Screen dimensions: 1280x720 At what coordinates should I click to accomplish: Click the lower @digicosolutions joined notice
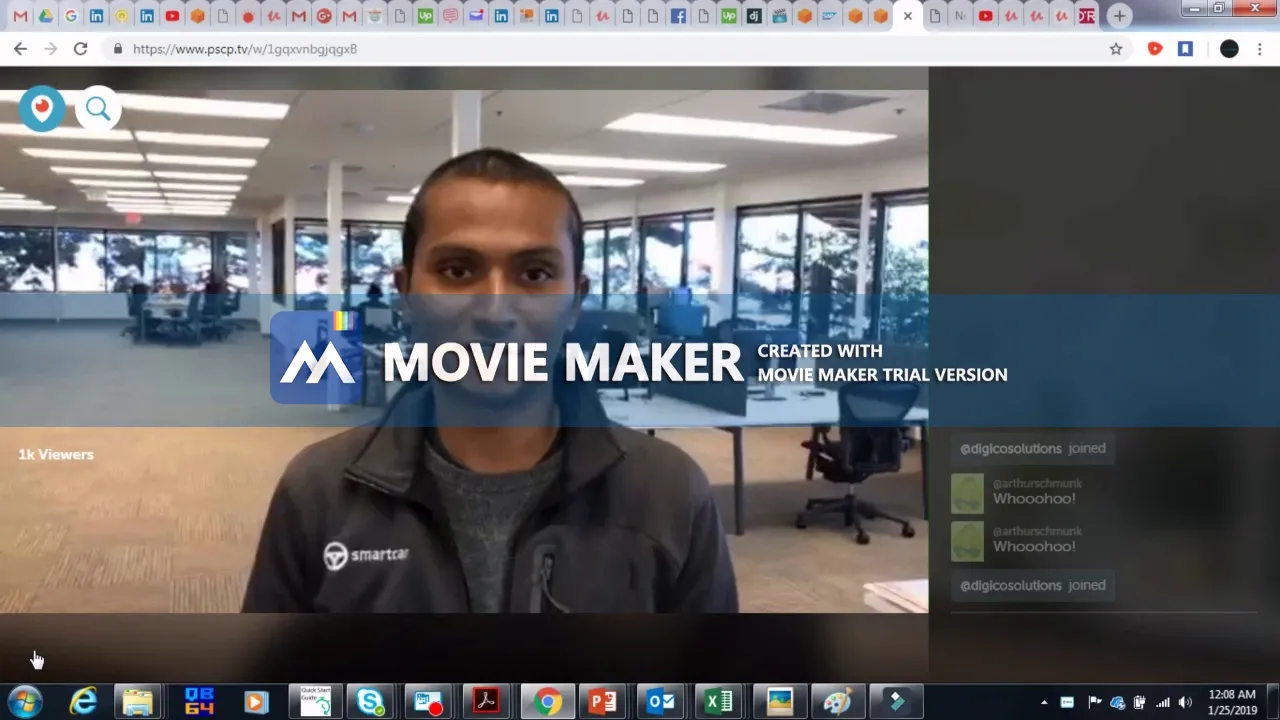1033,585
